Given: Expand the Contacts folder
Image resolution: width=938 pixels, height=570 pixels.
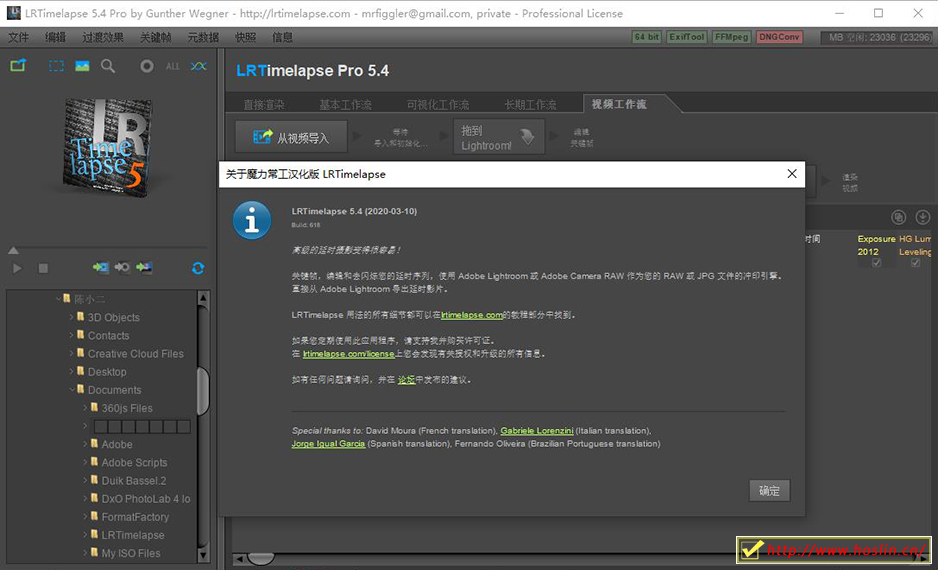Looking at the screenshot, I should click(71, 335).
